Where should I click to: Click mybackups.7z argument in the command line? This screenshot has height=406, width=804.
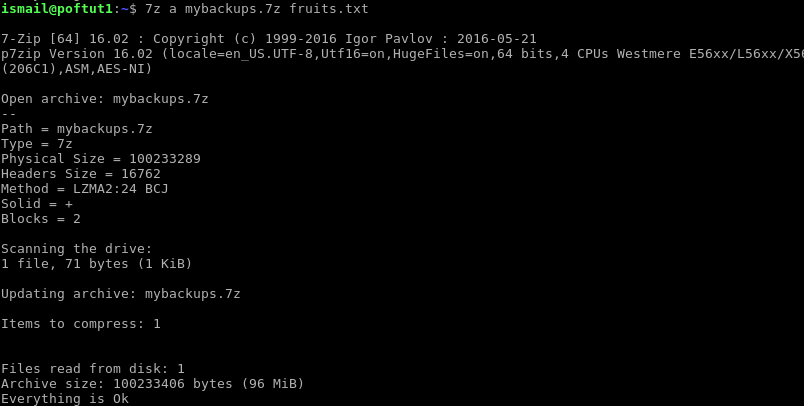coord(232,9)
